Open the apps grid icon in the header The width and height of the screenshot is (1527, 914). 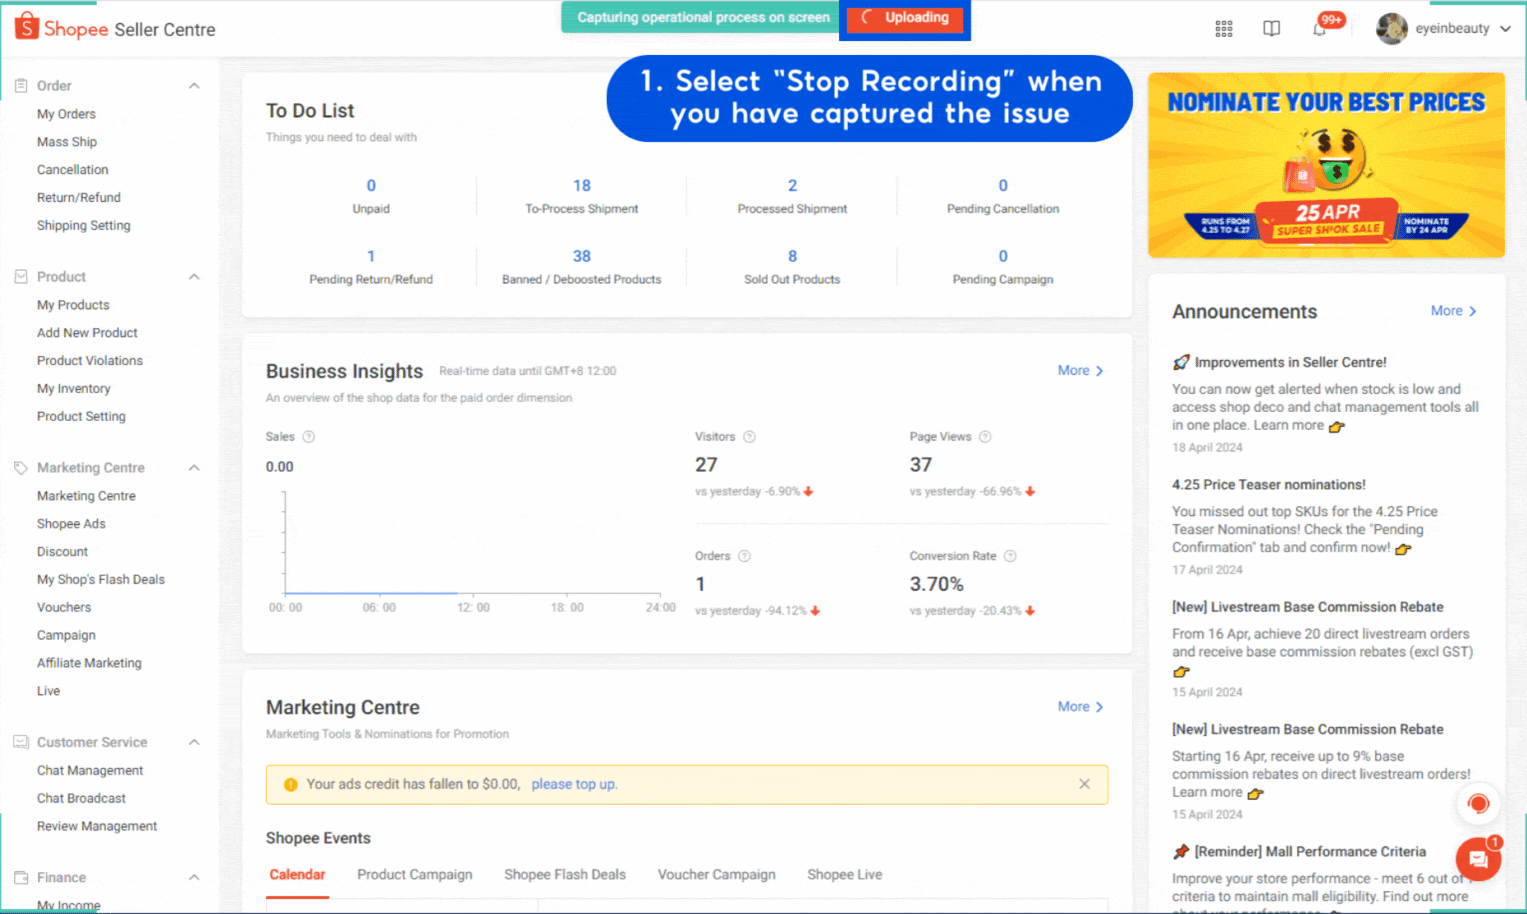[x=1223, y=28]
